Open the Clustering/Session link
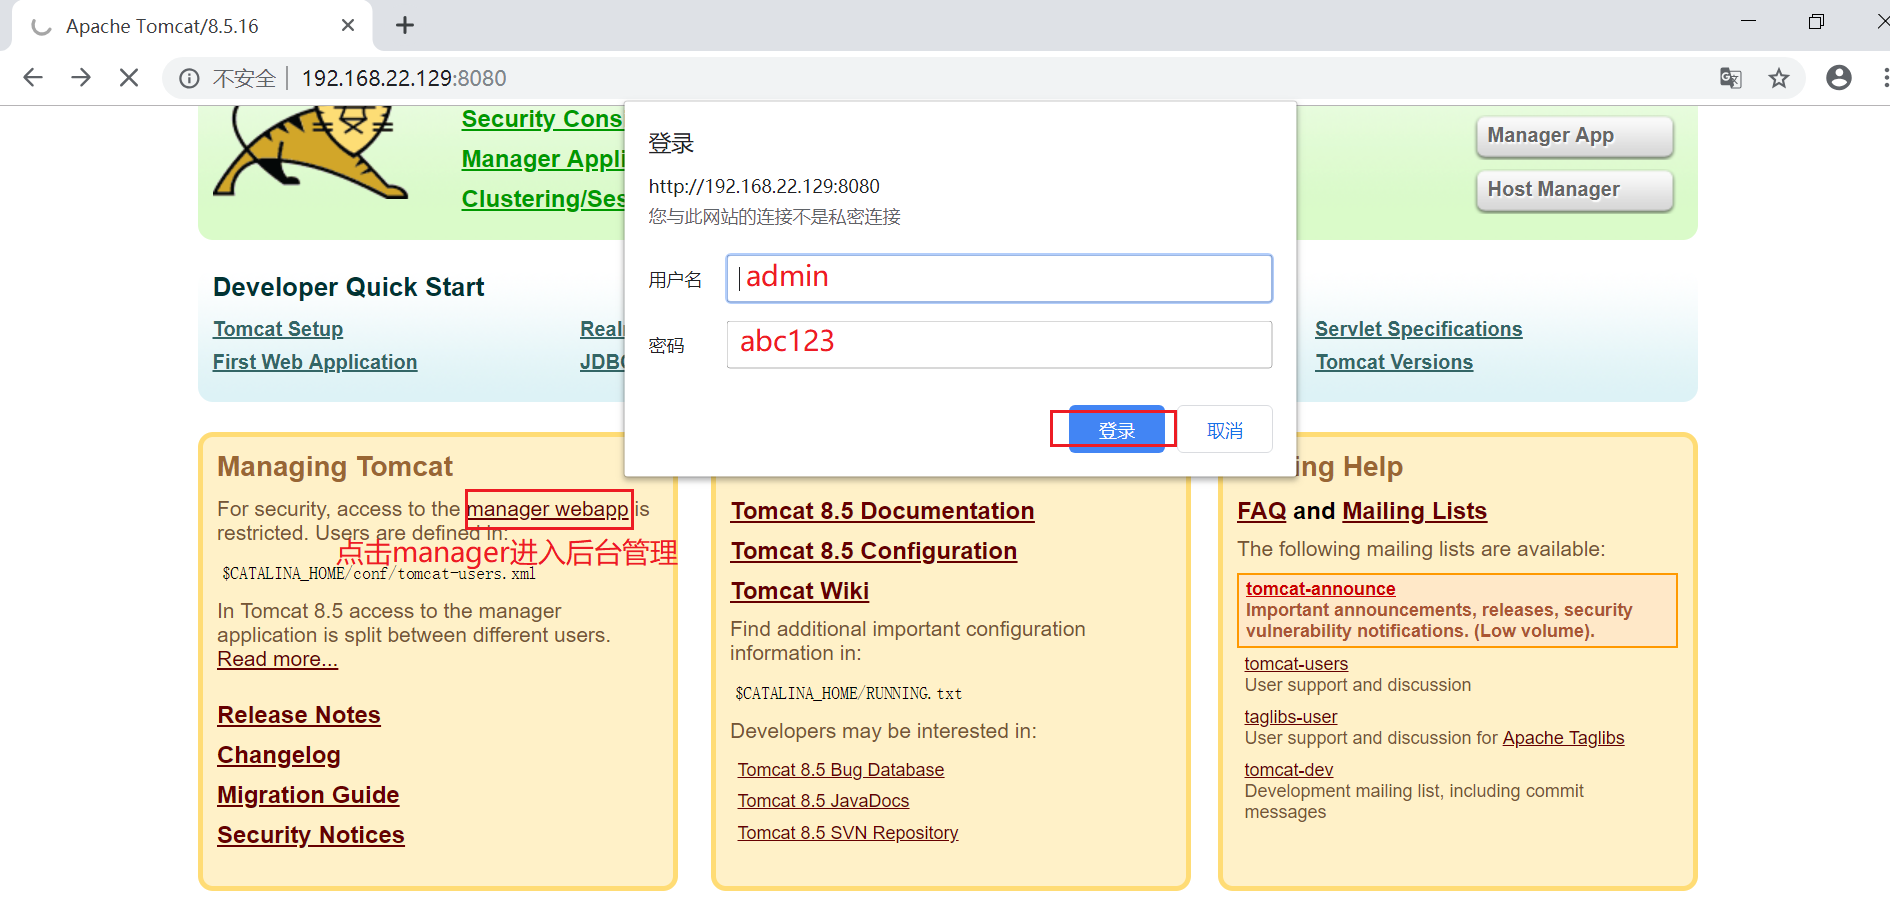The height and width of the screenshot is (910, 1890). (543, 199)
